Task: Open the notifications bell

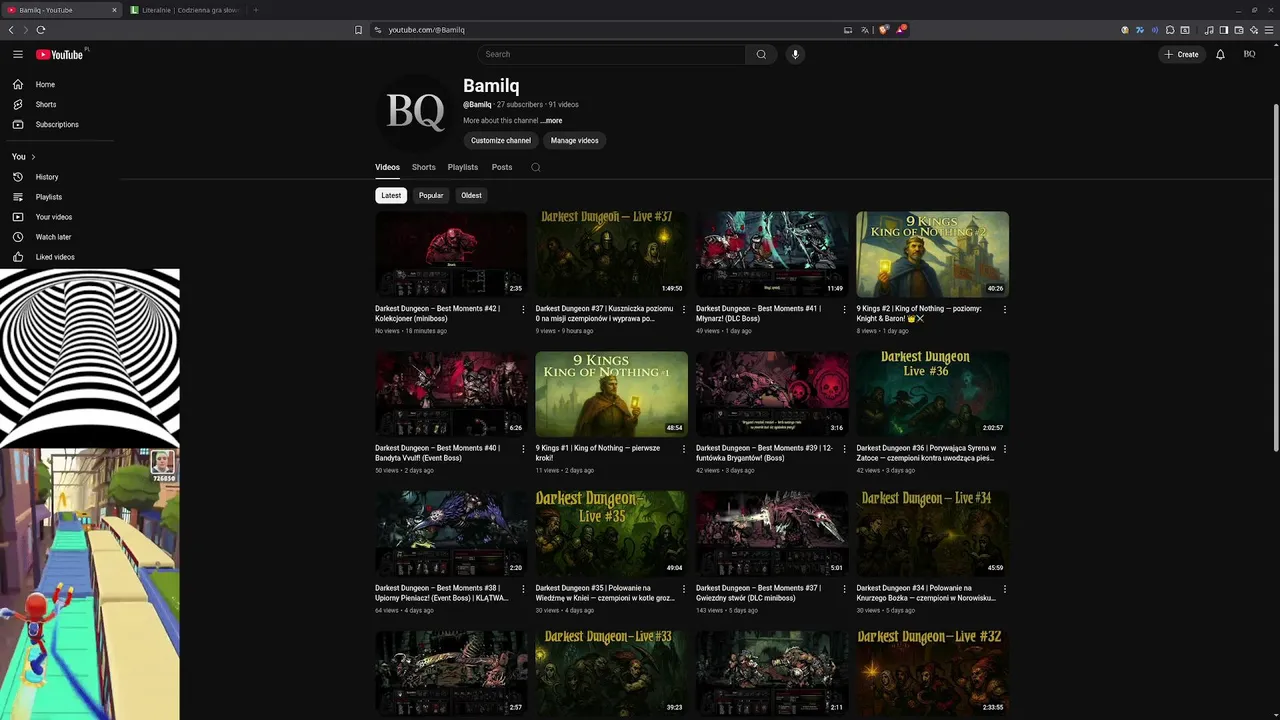Action: tap(1220, 54)
